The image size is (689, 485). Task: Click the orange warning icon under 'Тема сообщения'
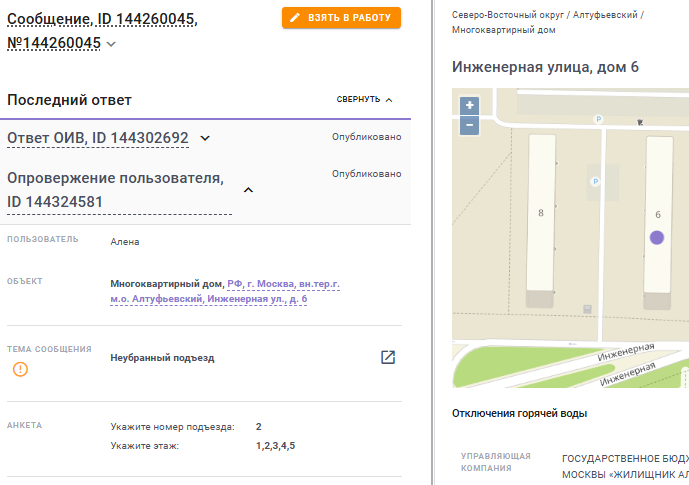click(x=20, y=369)
